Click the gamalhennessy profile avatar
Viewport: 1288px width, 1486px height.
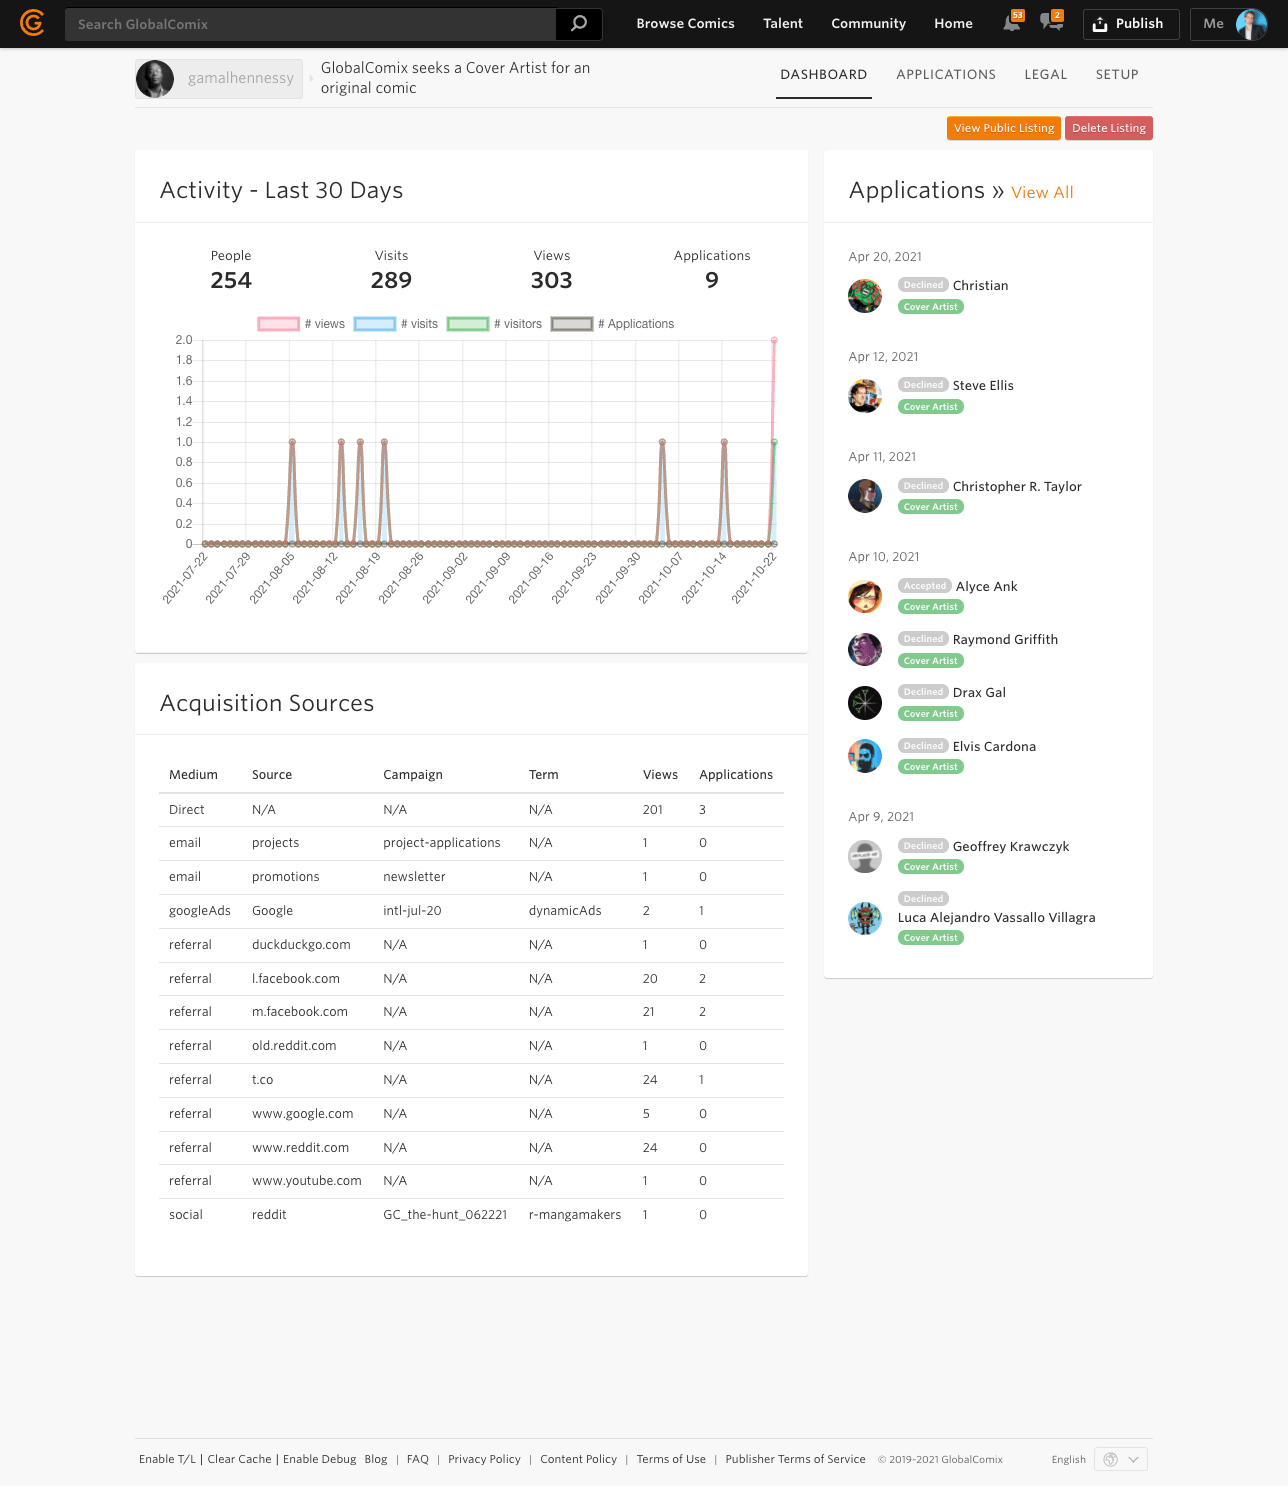point(156,79)
